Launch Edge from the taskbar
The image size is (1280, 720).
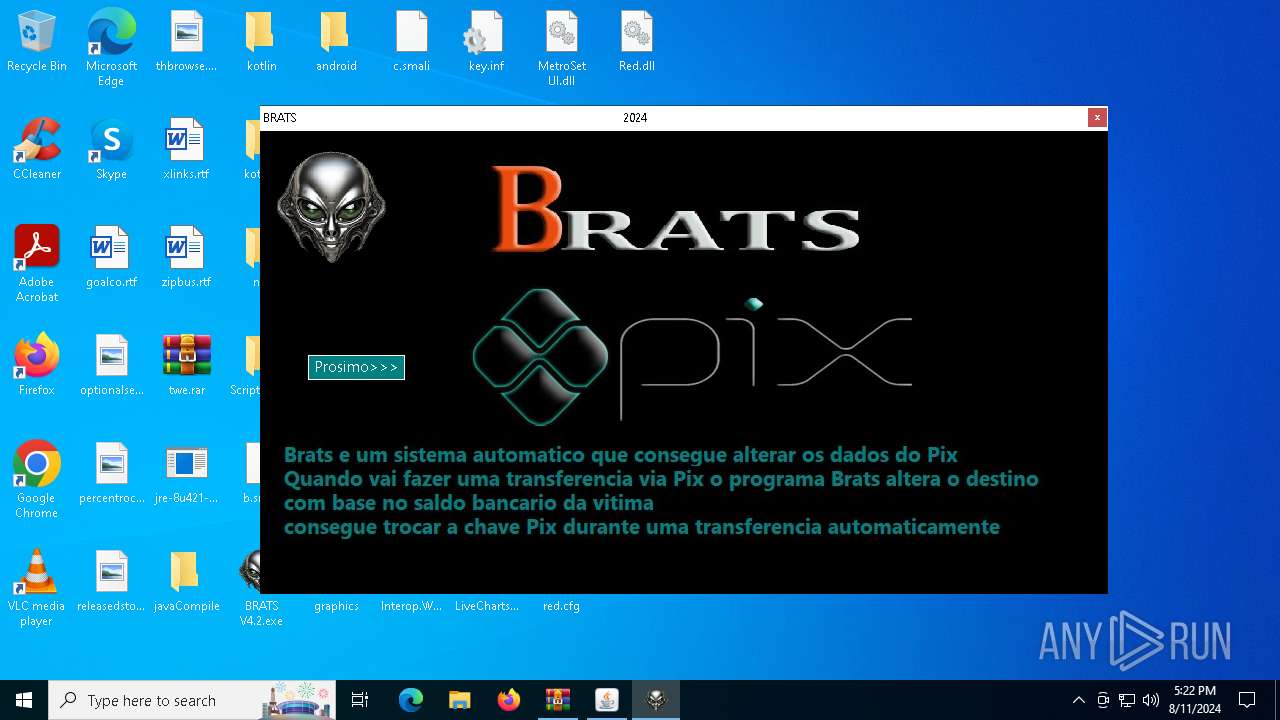tap(411, 700)
